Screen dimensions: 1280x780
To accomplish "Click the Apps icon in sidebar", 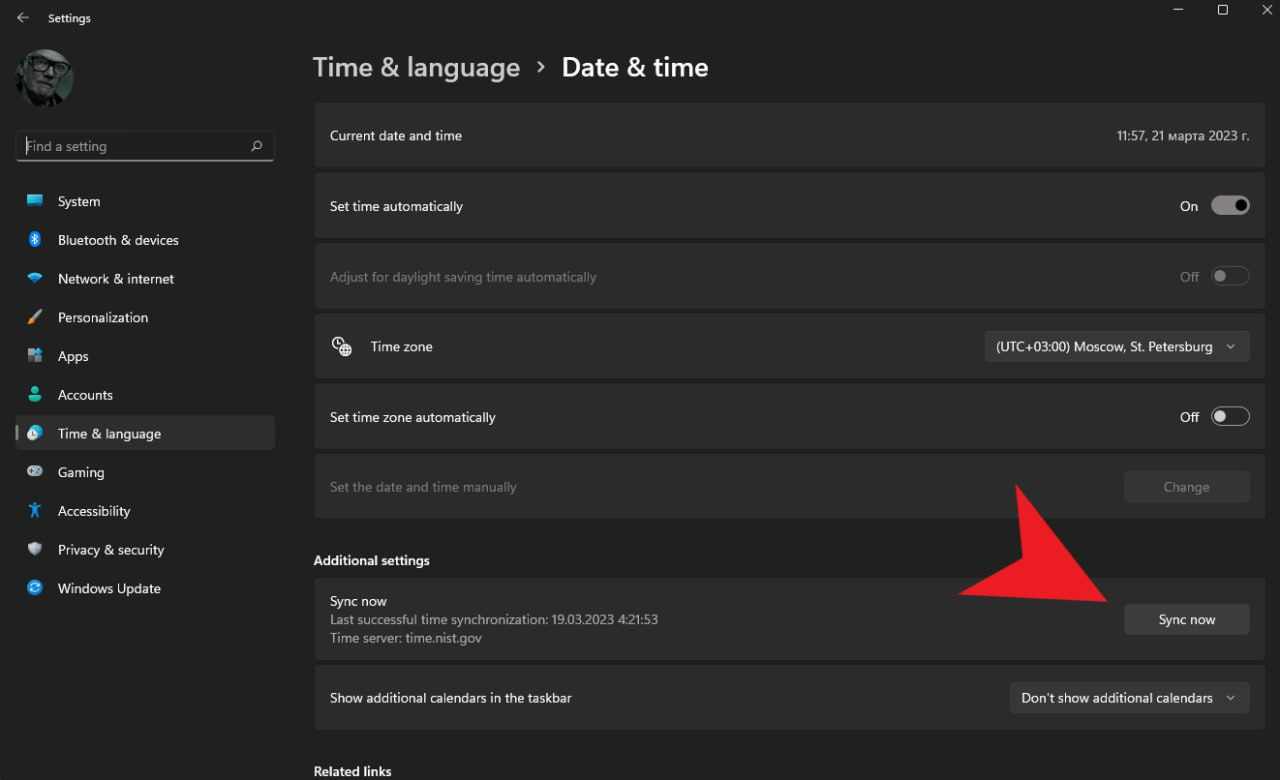I will [35, 356].
